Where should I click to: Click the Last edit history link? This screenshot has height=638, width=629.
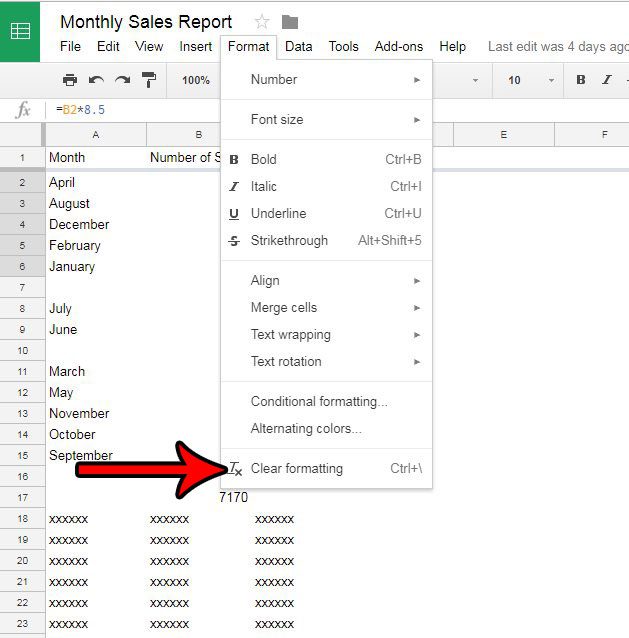pos(557,46)
